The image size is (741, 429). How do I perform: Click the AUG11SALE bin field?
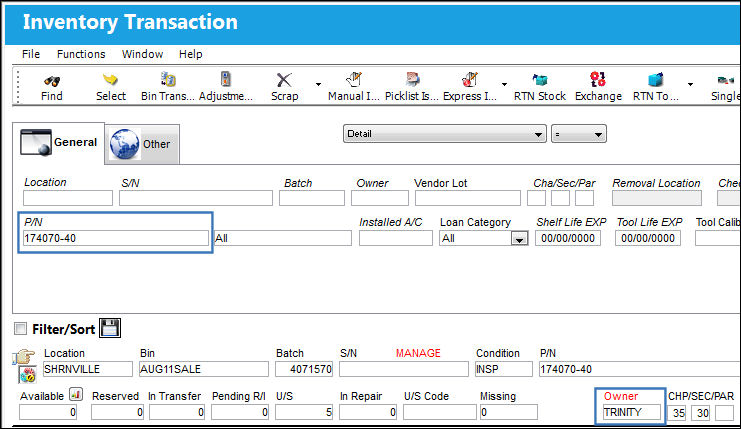204,369
